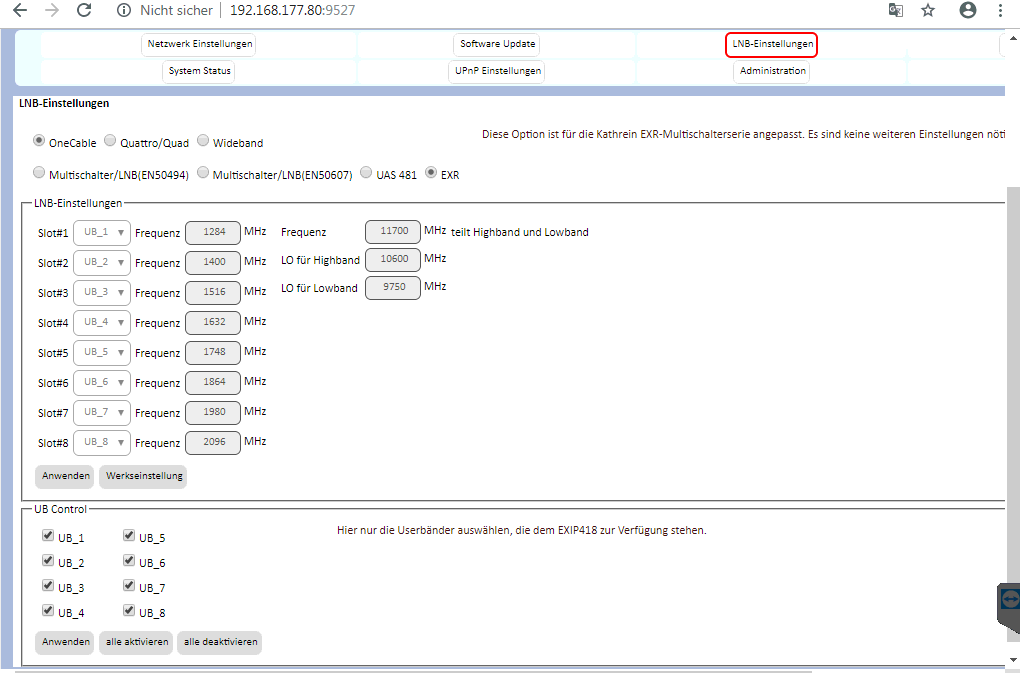Click the site info icon beside Nicht sicher
The width and height of the screenshot is (1020, 673).
tap(124, 10)
